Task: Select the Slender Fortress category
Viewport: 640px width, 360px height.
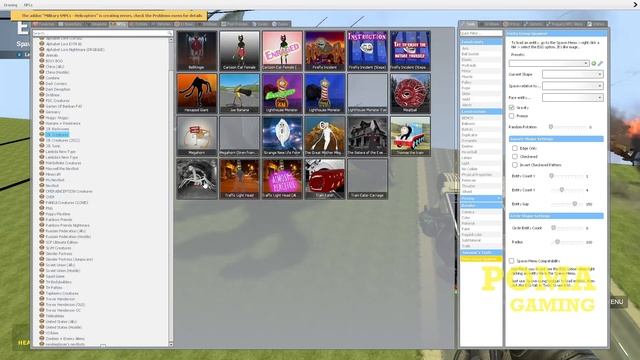Action: click(59, 253)
